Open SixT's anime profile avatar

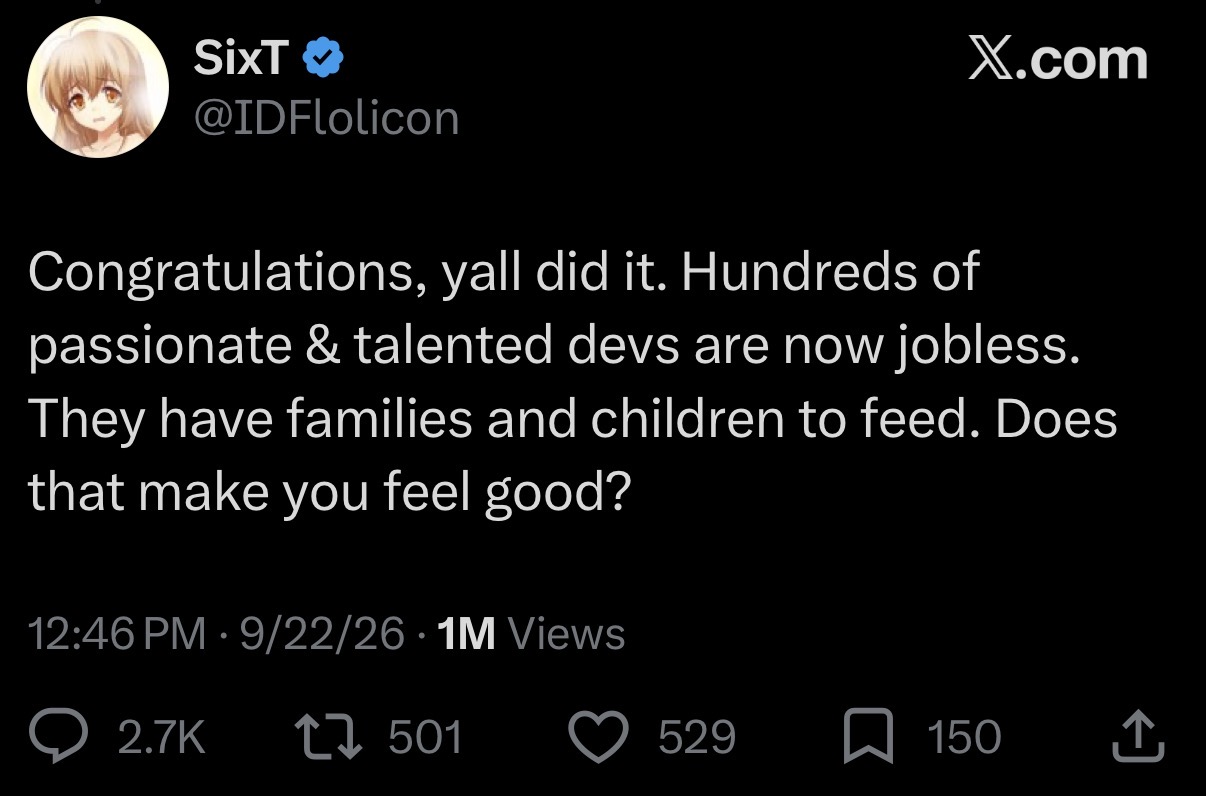(x=98, y=87)
